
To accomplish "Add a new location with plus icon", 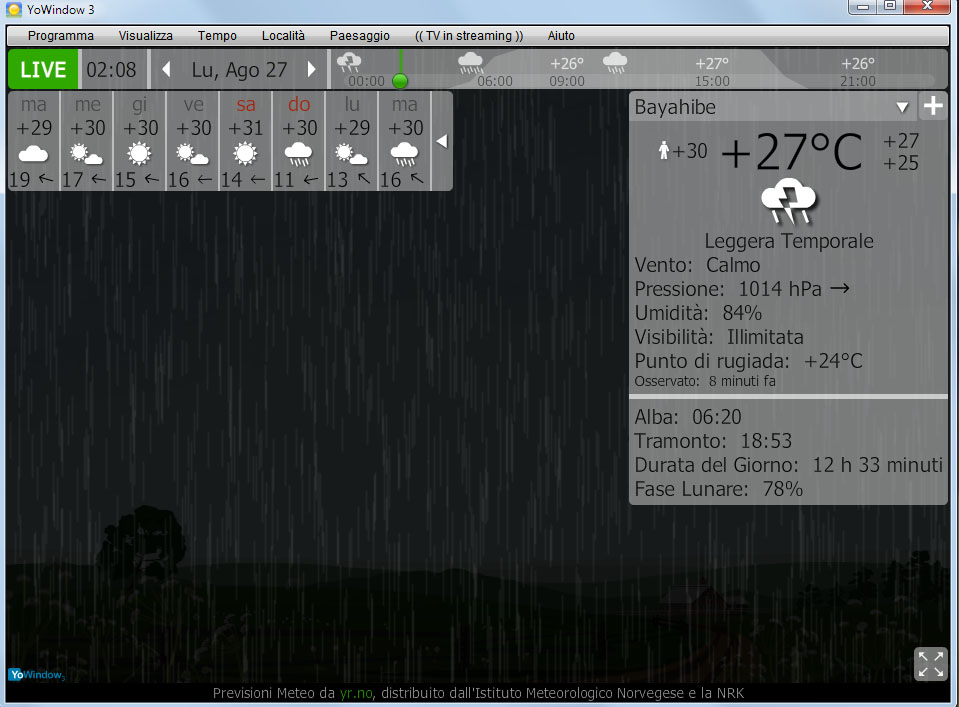I will click(933, 106).
